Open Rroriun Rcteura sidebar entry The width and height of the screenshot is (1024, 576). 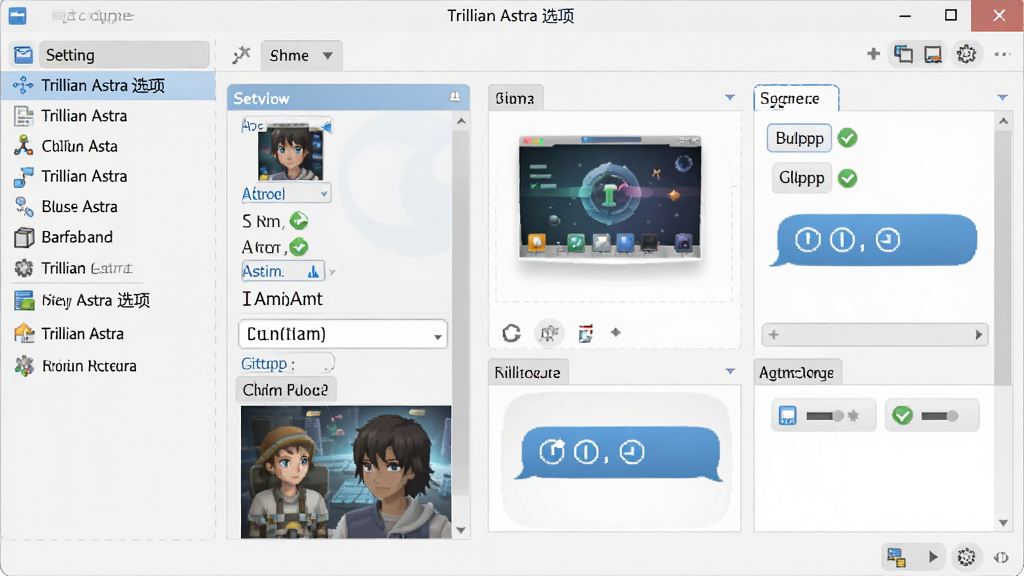[x=89, y=366]
